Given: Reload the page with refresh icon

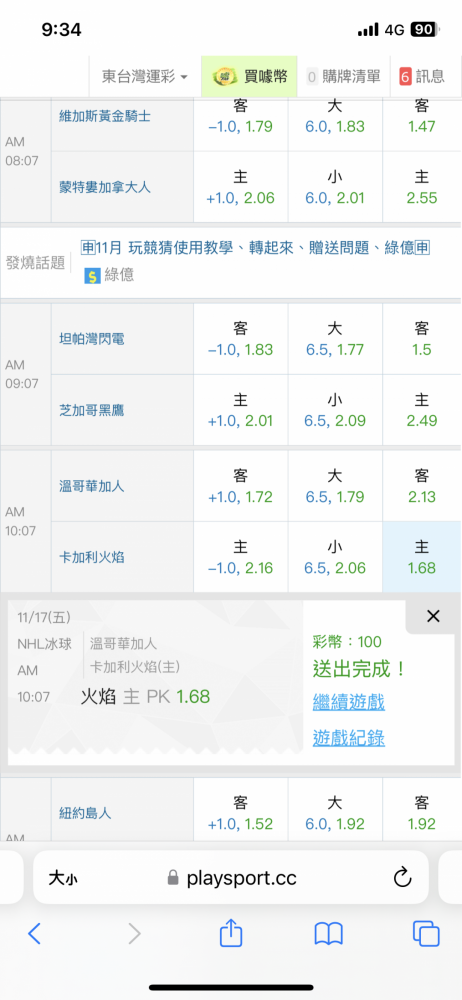Looking at the screenshot, I should pos(402,878).
